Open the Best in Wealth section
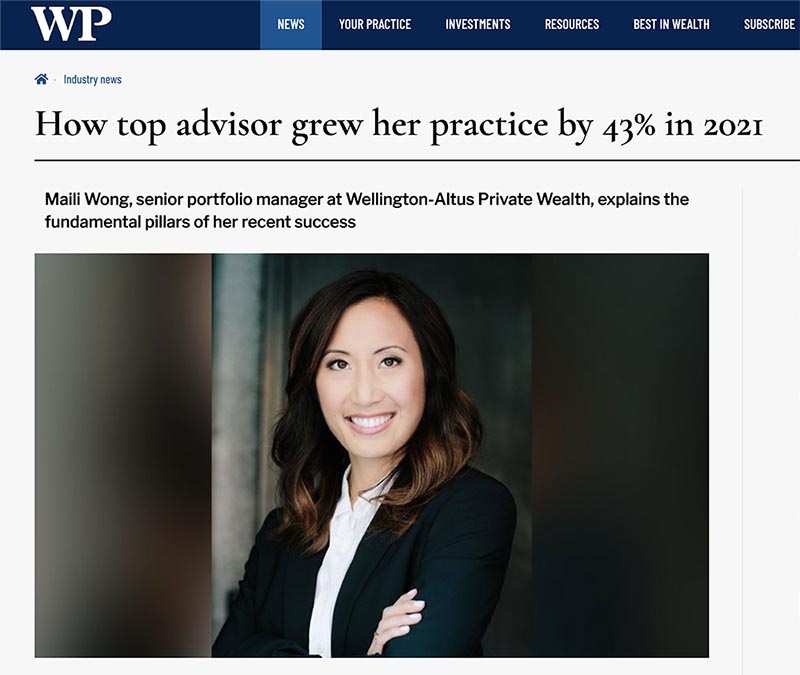 671,24
